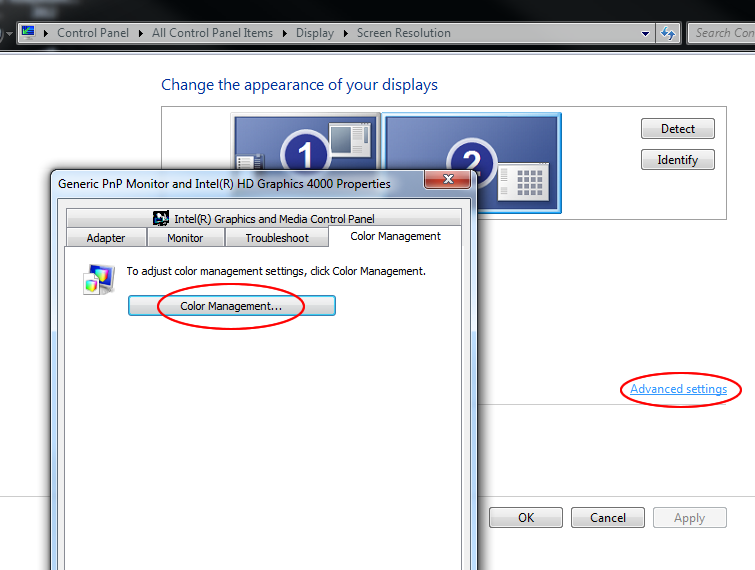Select the Color Management tab
Screen dimensions: 755x570
[395, 236]
